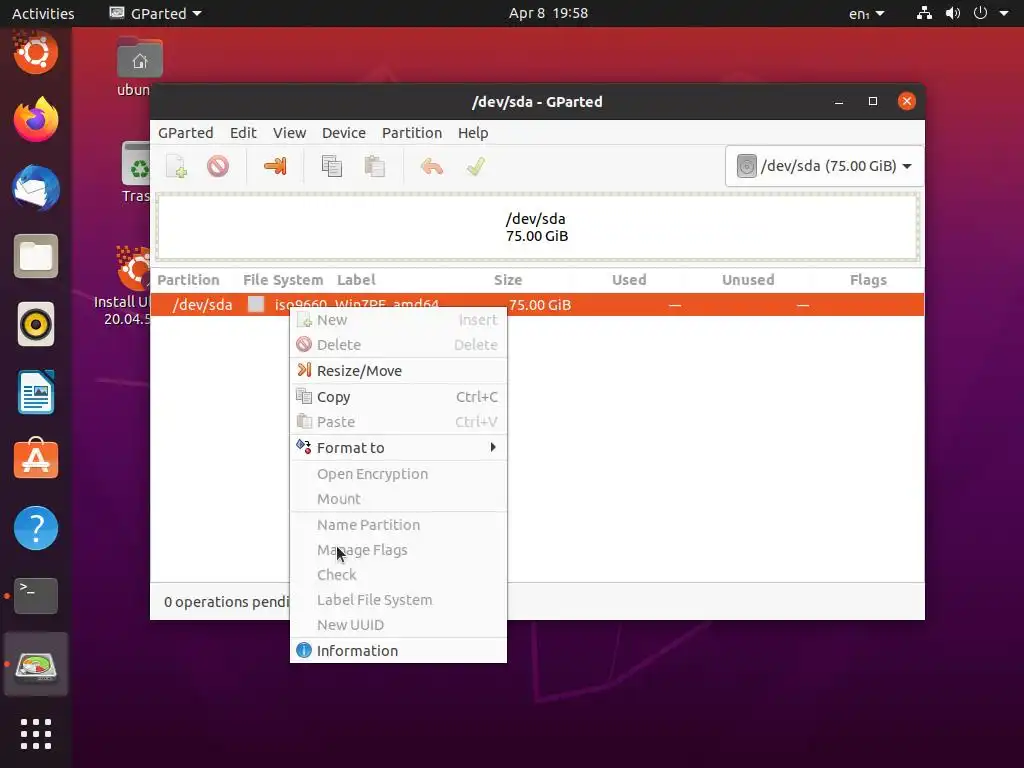Screen dimensions: 1024x768
Task: Click the New UUID menu entry
Action: click(x=398, y=625)
